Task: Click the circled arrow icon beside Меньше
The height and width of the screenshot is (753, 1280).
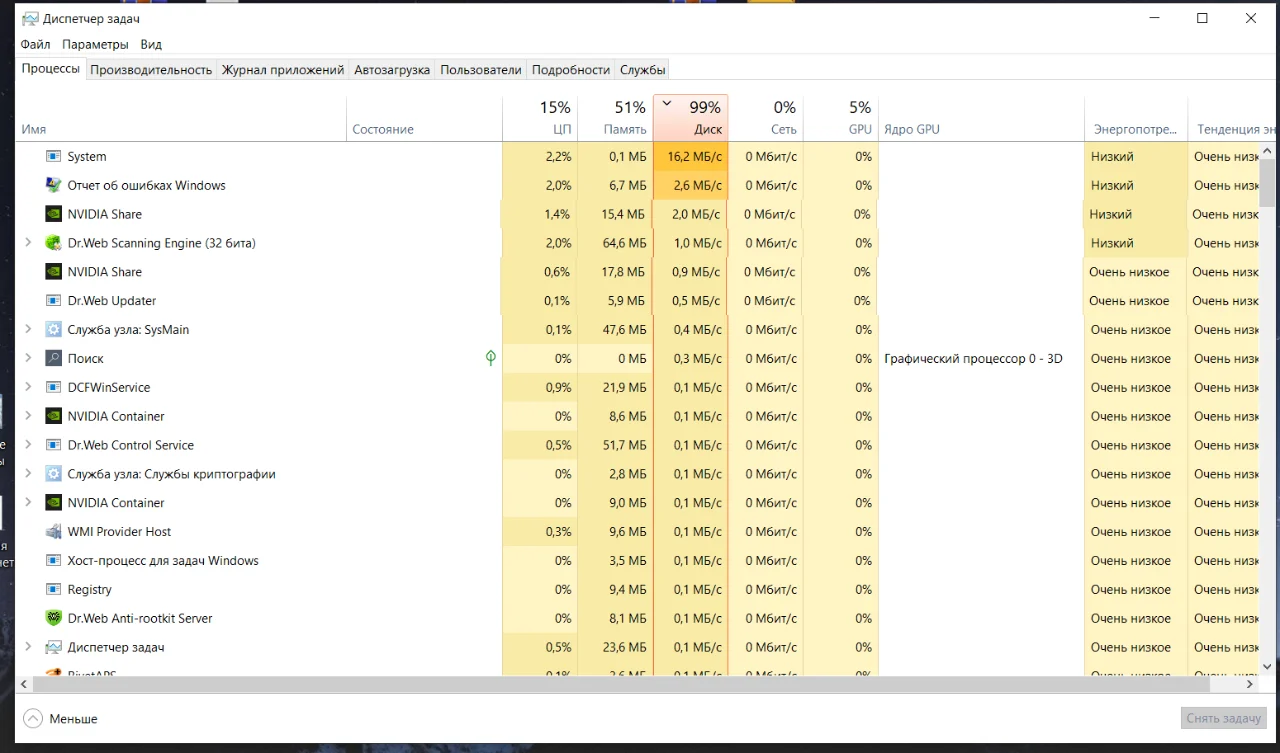Action: 33,718
